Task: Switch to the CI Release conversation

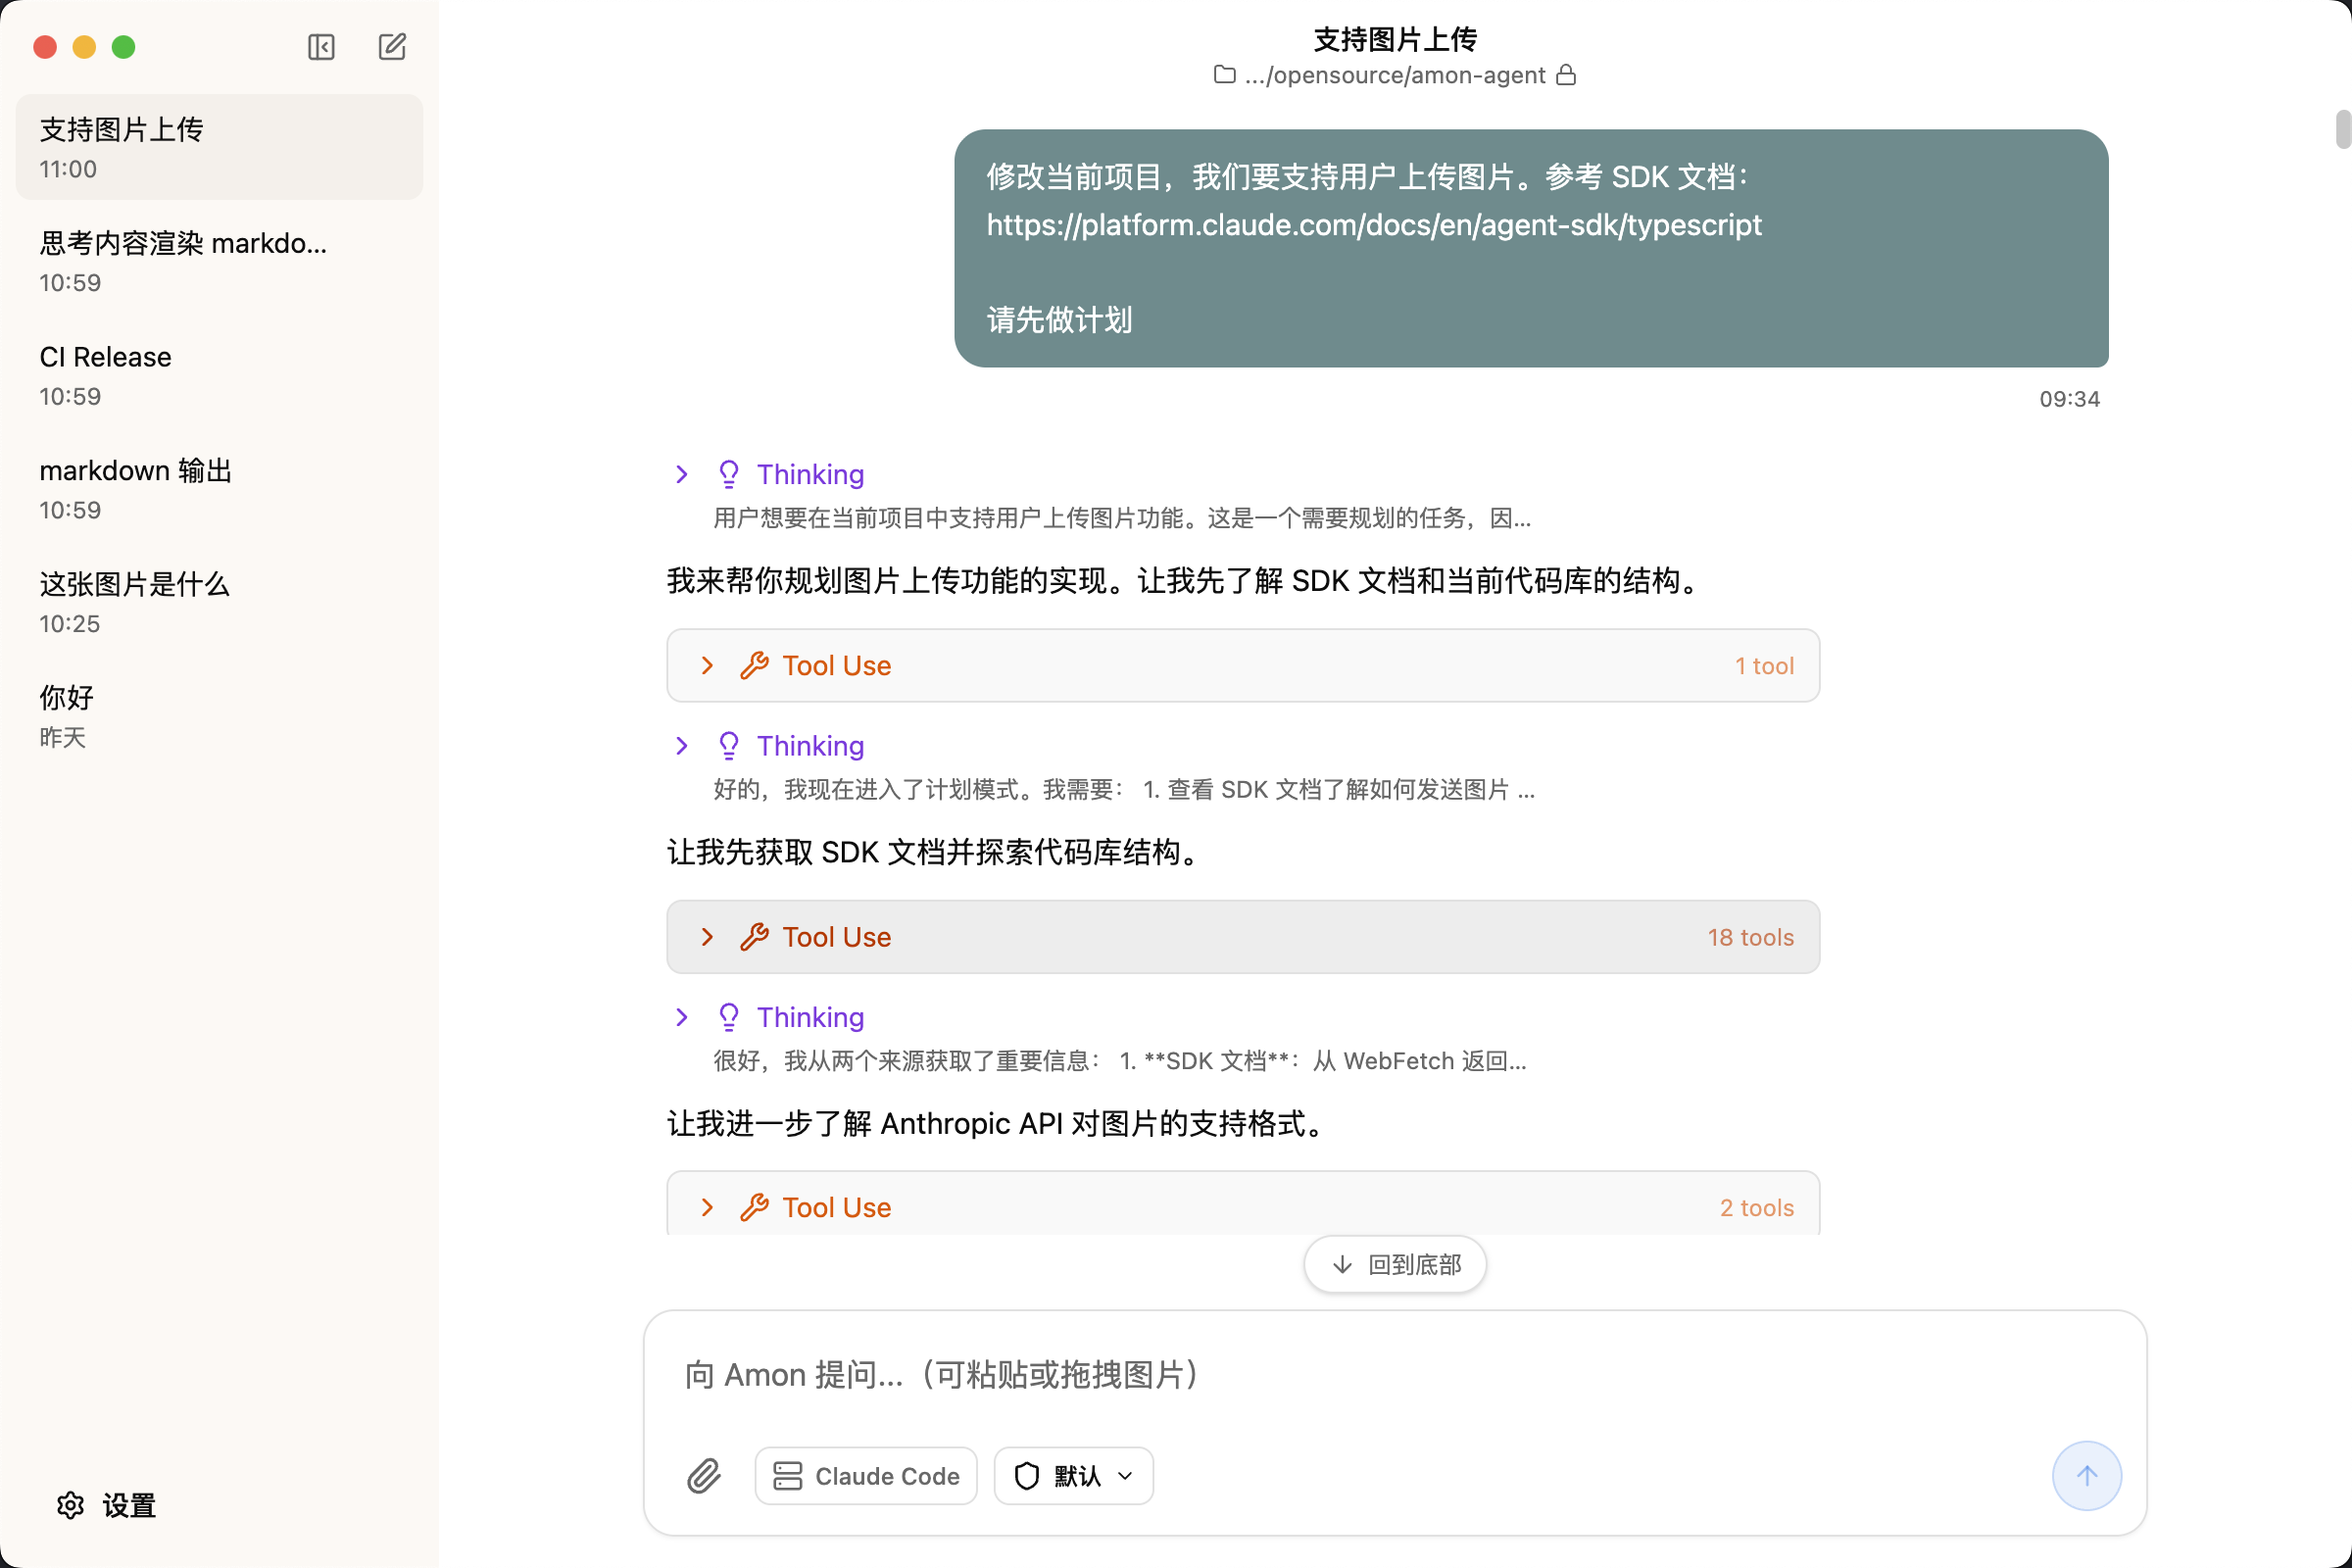Action: [219, 374]
